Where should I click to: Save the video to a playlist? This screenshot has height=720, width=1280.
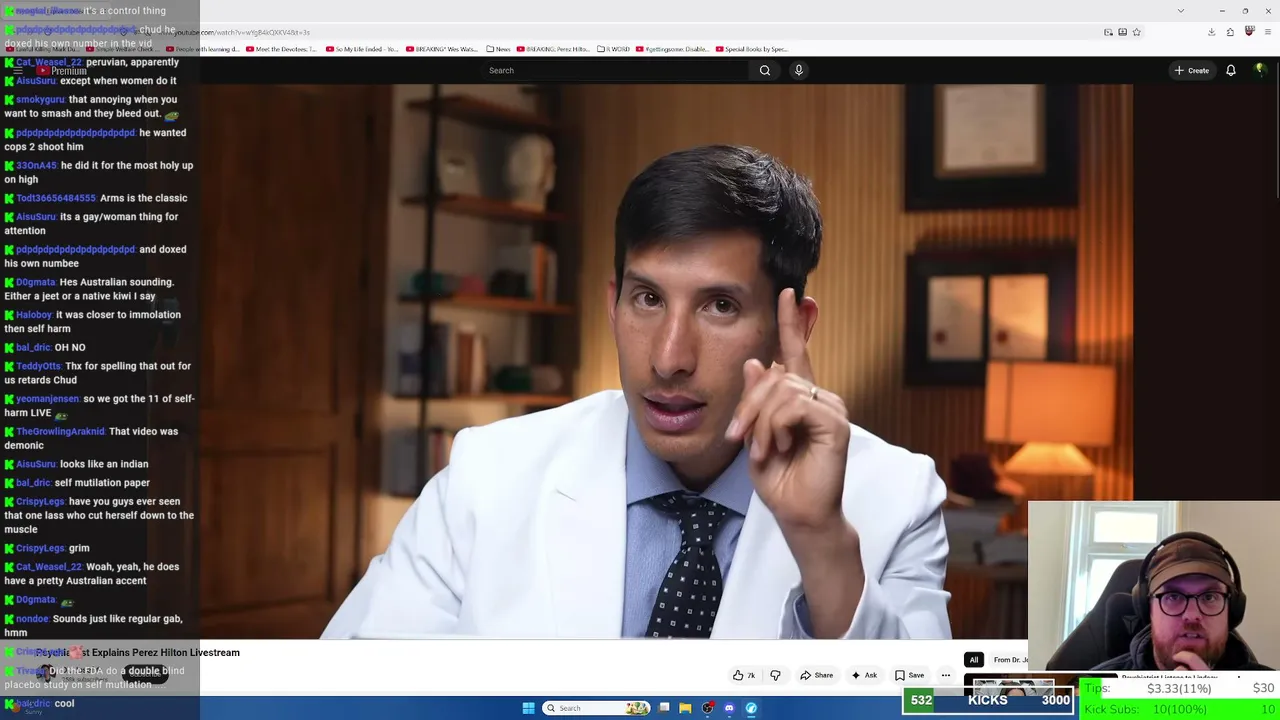pos(910,675)
